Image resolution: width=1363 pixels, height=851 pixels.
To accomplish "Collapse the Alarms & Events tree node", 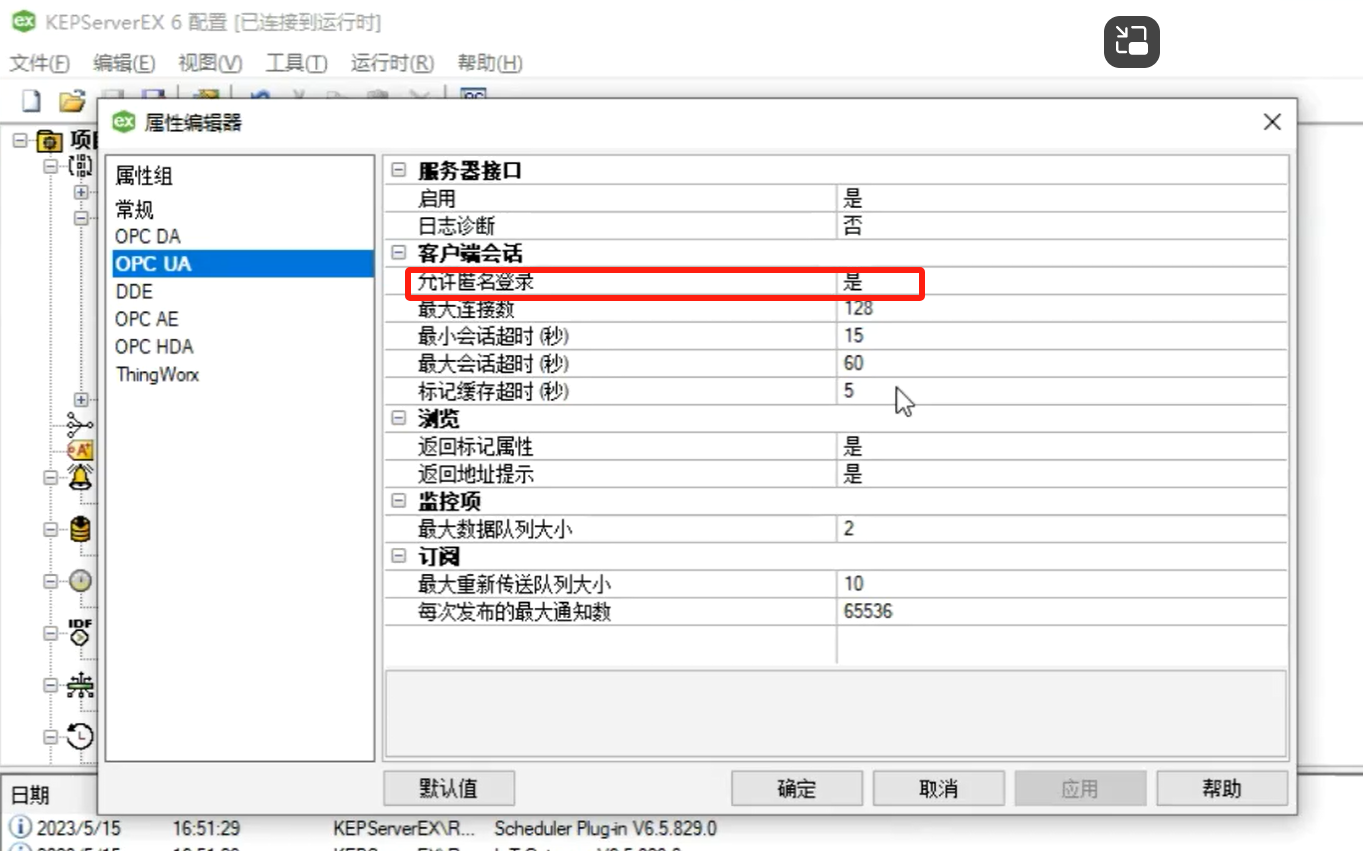I will coord(51,478).
